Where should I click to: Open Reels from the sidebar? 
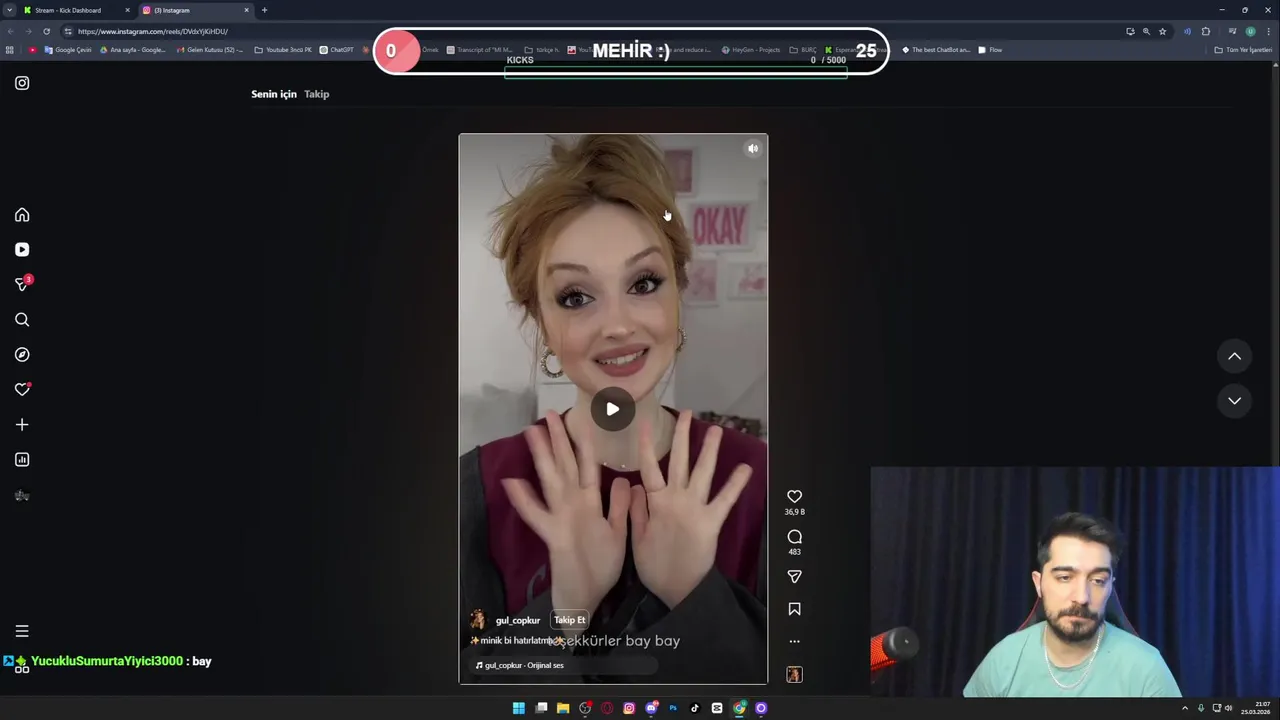[22, 250]
